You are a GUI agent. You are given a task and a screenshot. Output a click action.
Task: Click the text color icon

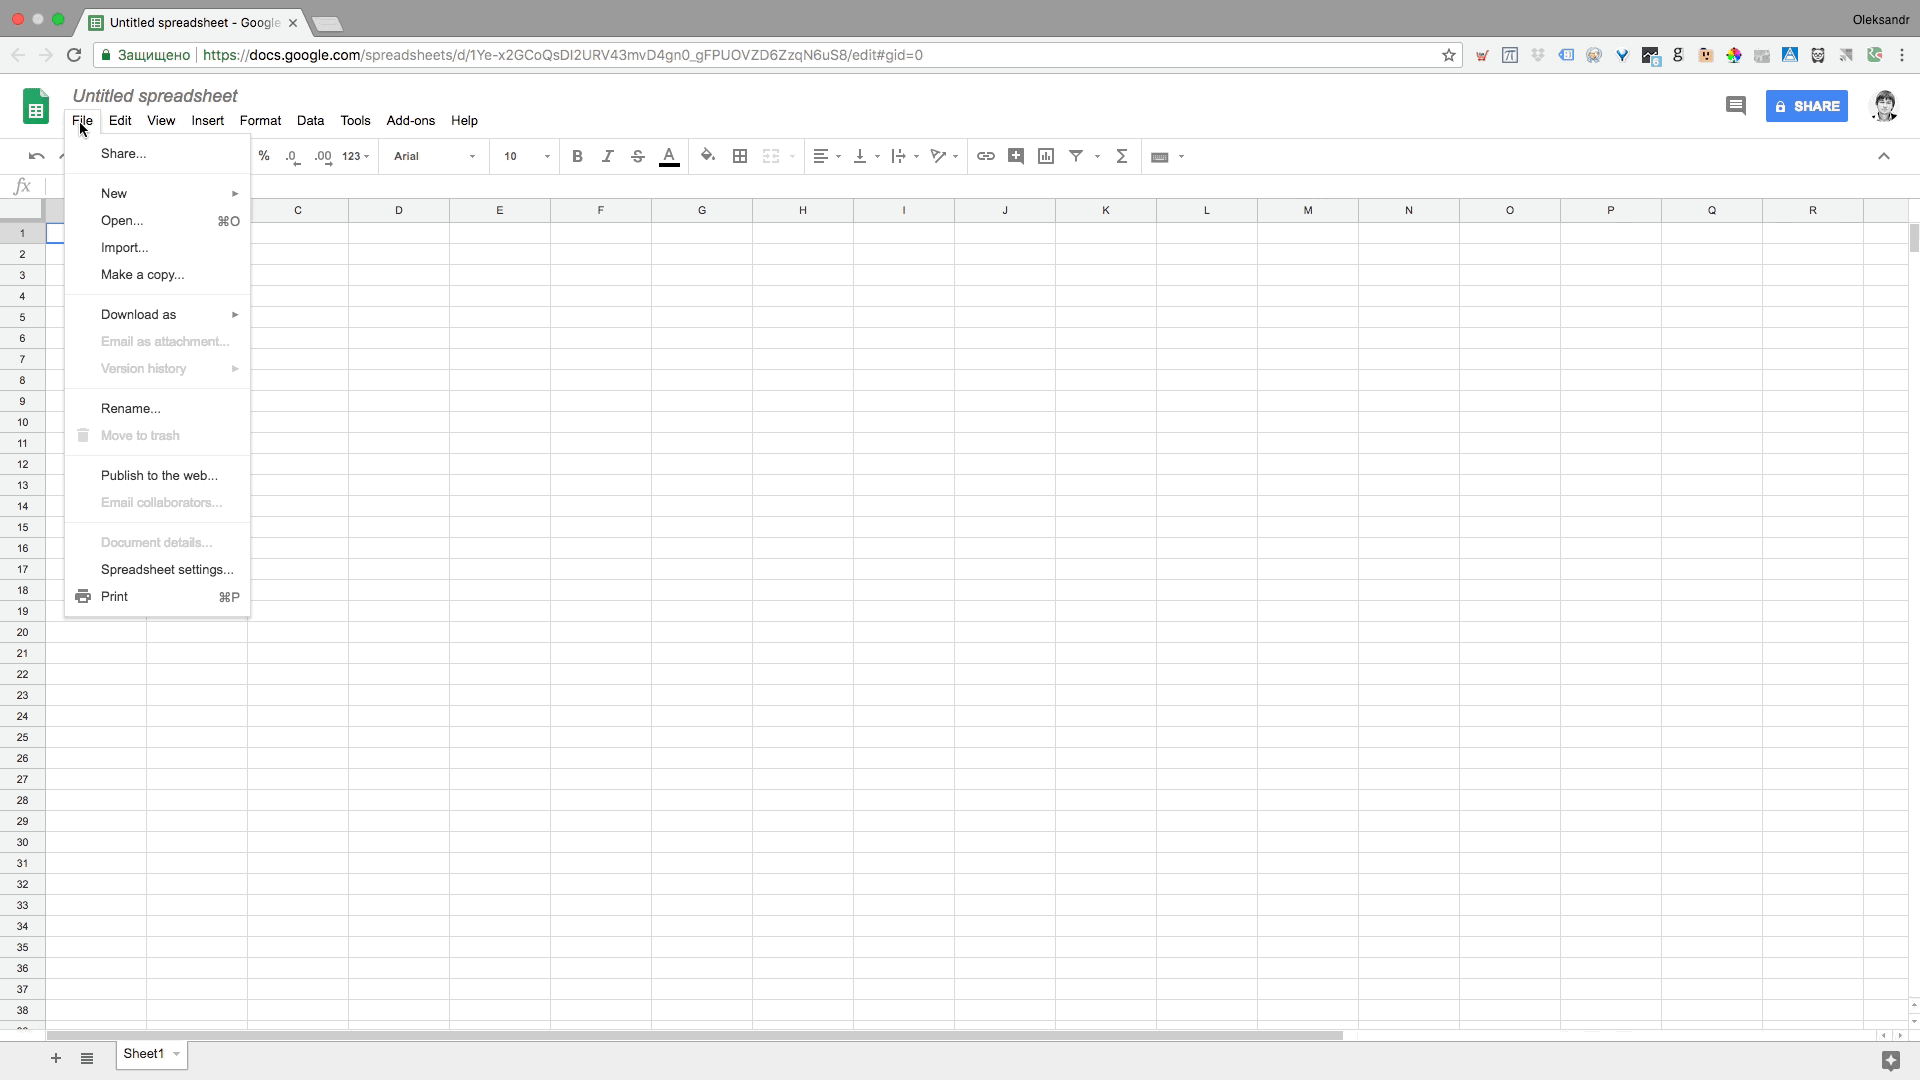(x=669, y=156)
